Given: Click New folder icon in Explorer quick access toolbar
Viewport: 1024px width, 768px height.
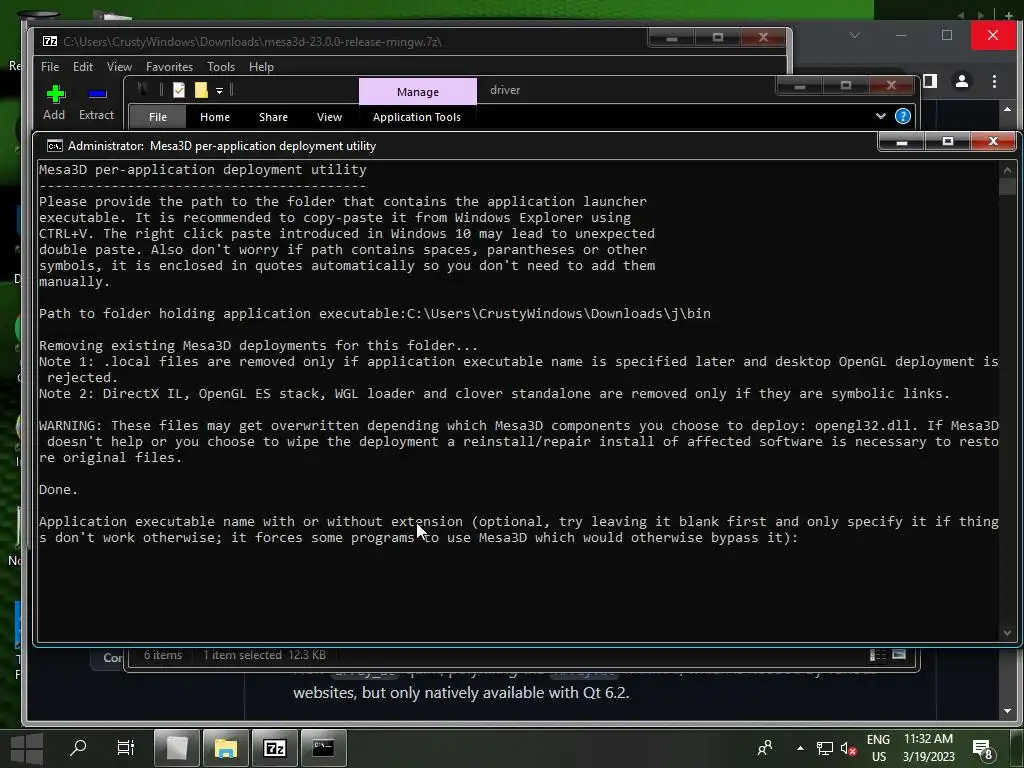Looking at the screenshot, I should (201, 90).
